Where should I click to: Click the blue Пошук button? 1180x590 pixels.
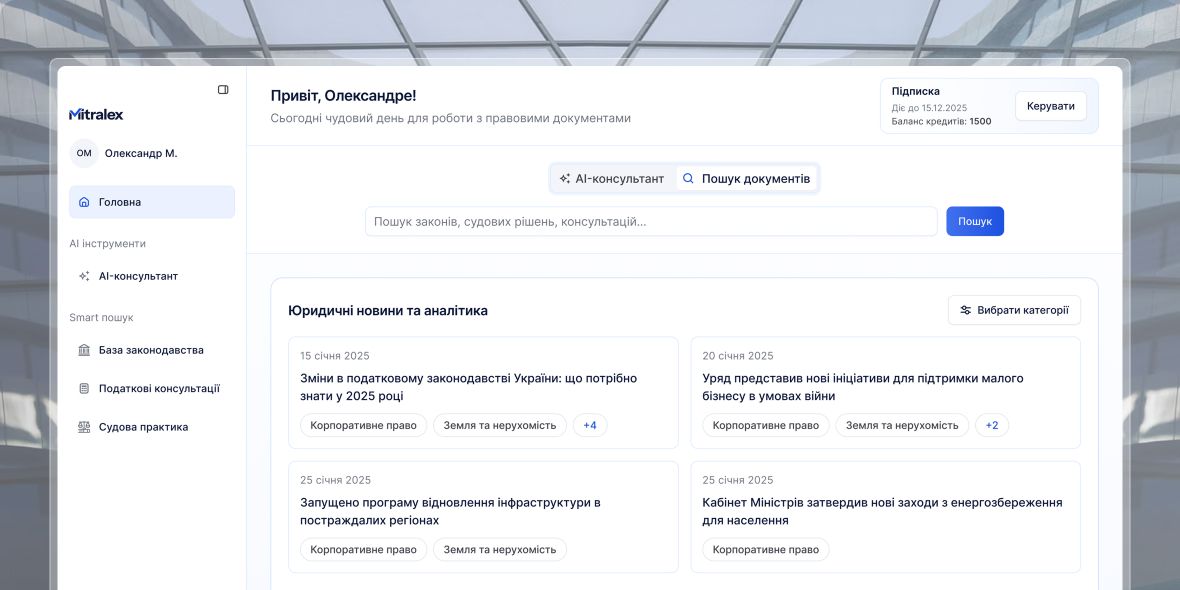(x=975, y=220)
